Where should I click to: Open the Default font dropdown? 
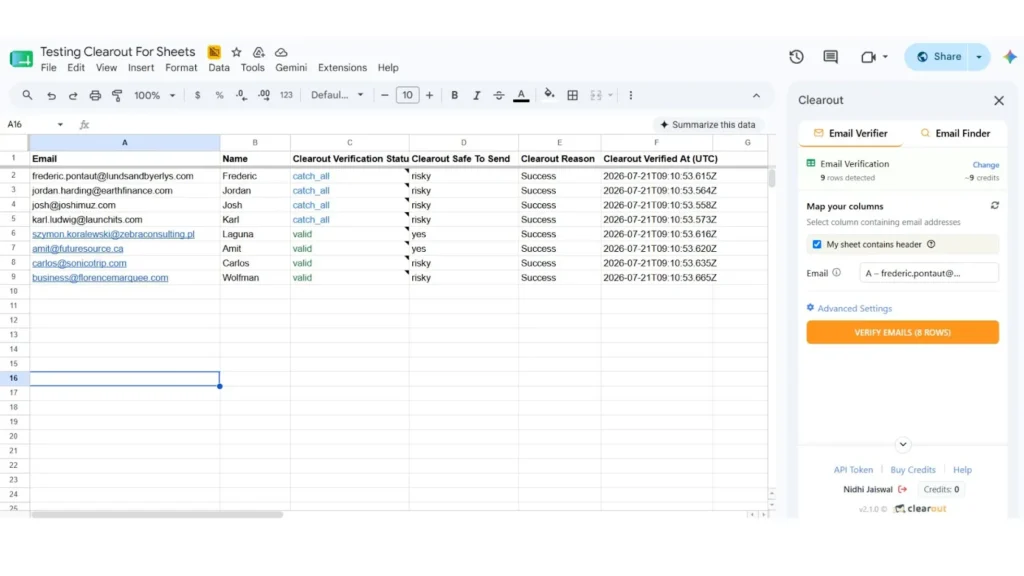tap(337, 95)
